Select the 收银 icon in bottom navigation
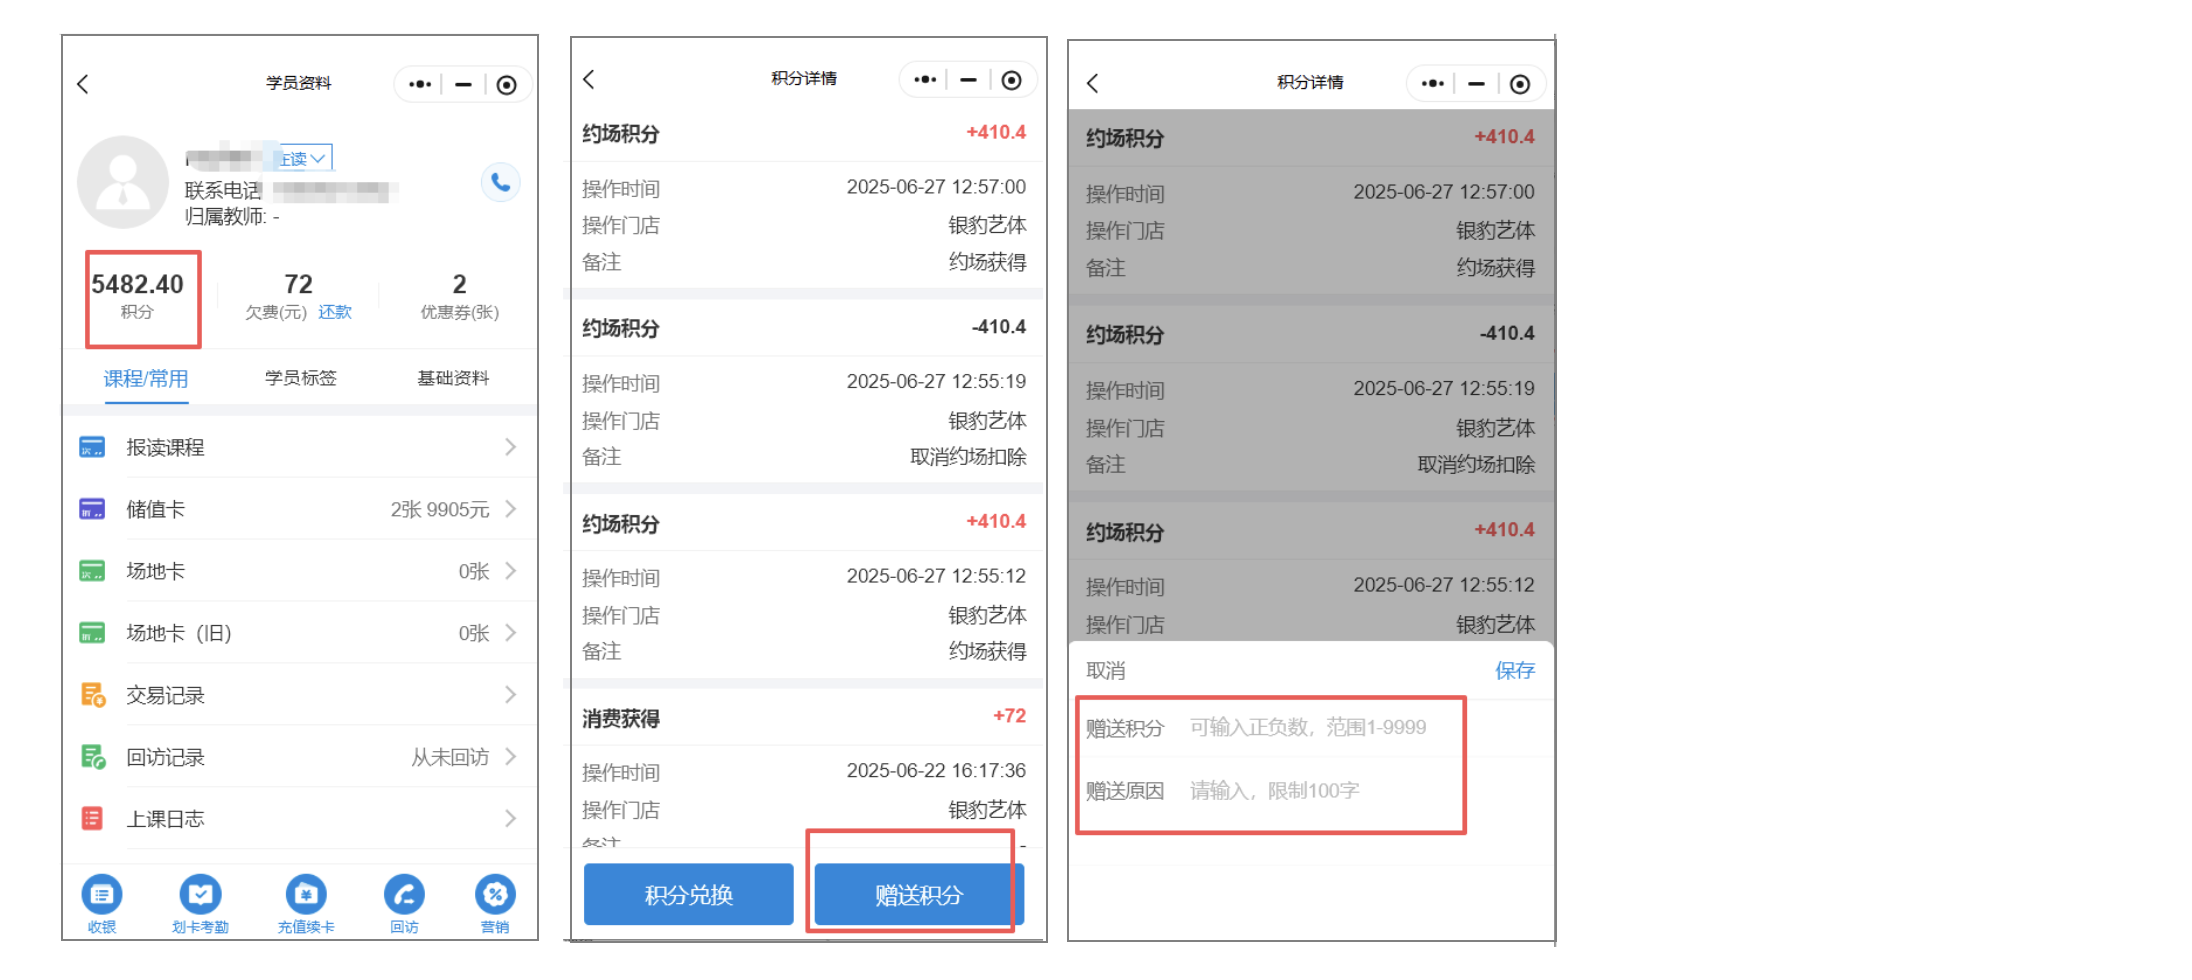Screen dimensions: 2192x980 (x=101, y=895)
